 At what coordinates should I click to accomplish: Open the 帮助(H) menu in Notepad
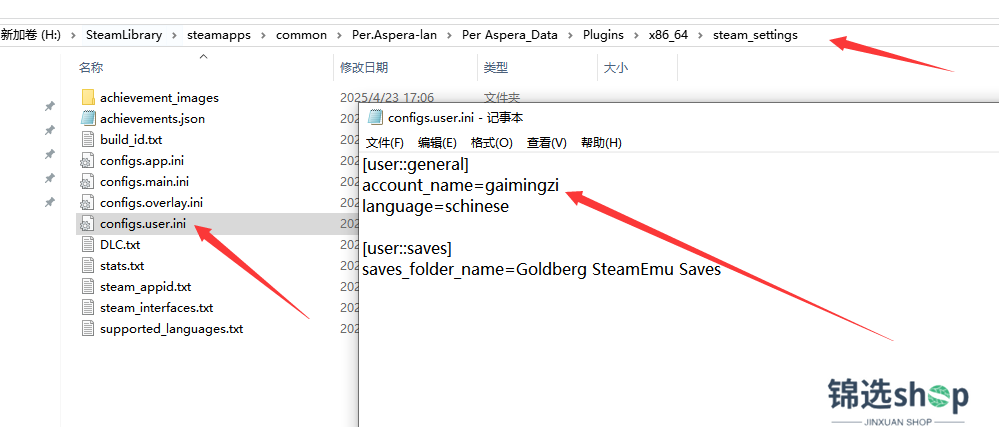coord(601,143)
